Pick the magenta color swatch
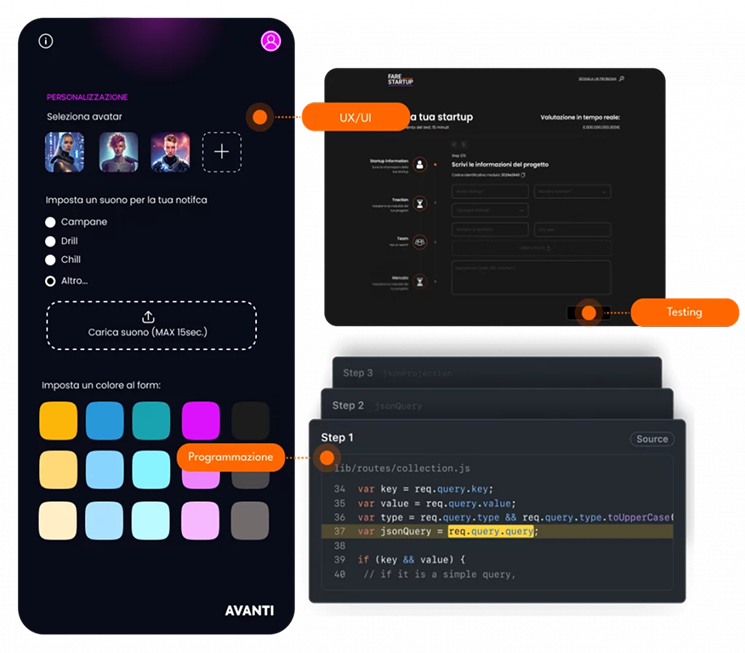 (200, 420)
